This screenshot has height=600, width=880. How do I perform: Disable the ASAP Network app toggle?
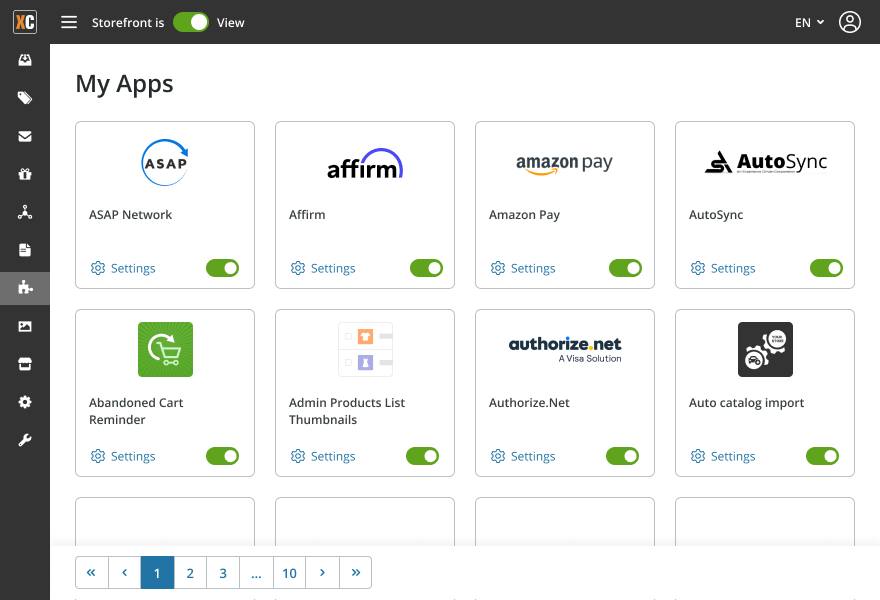[x=222, y=268]
